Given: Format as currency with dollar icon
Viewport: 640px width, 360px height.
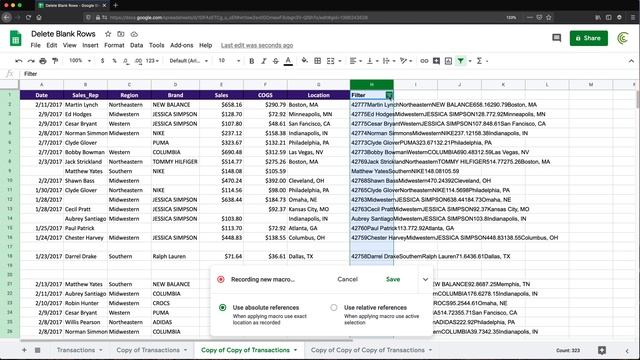Looking at the screenshot, I should tap(102, 61).
